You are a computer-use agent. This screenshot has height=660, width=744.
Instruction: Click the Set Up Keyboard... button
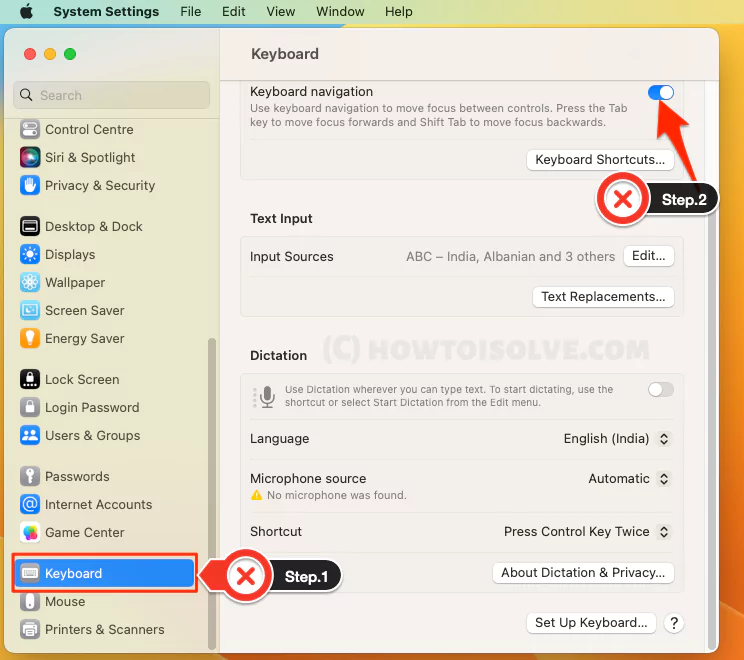pos(591,623)
